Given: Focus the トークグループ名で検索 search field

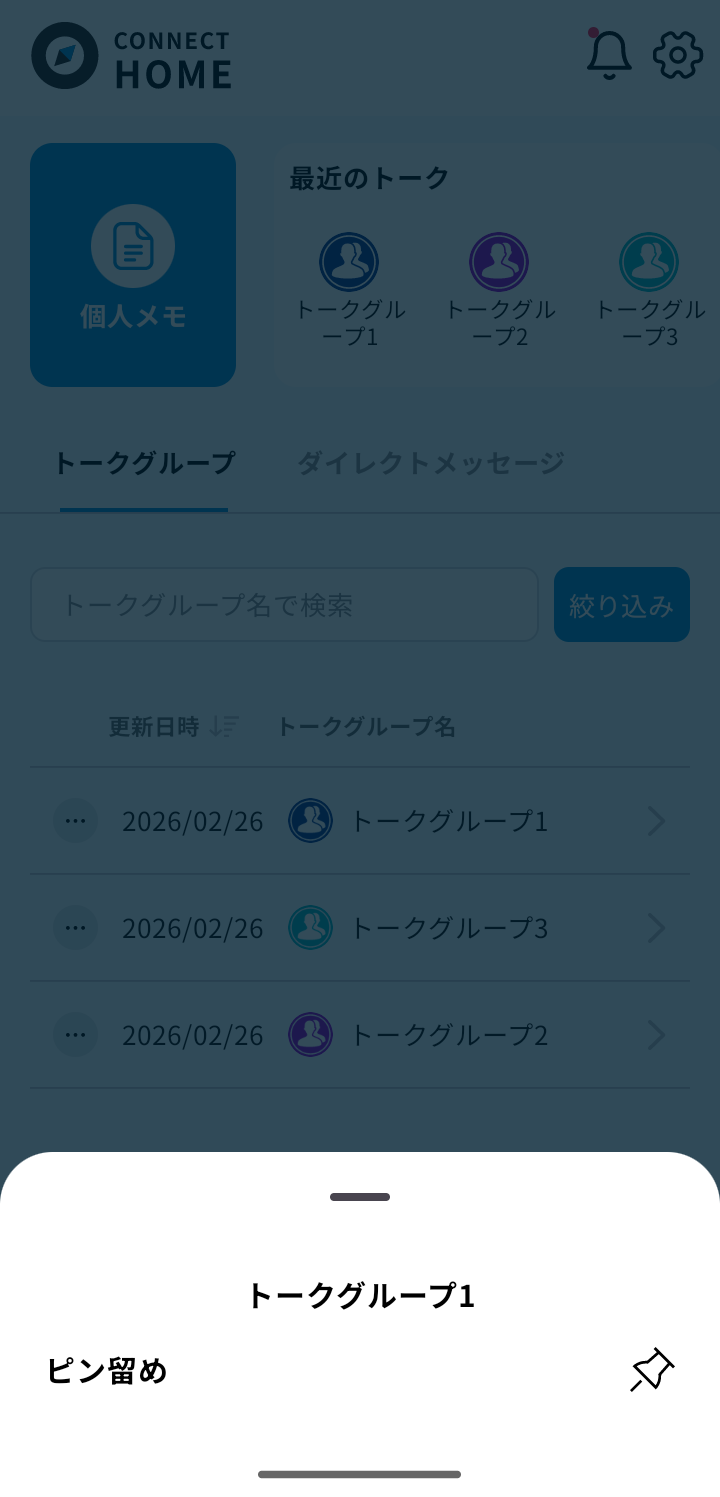Looking at the screenshot, I should pyautogui.click(x=285, y=605).
